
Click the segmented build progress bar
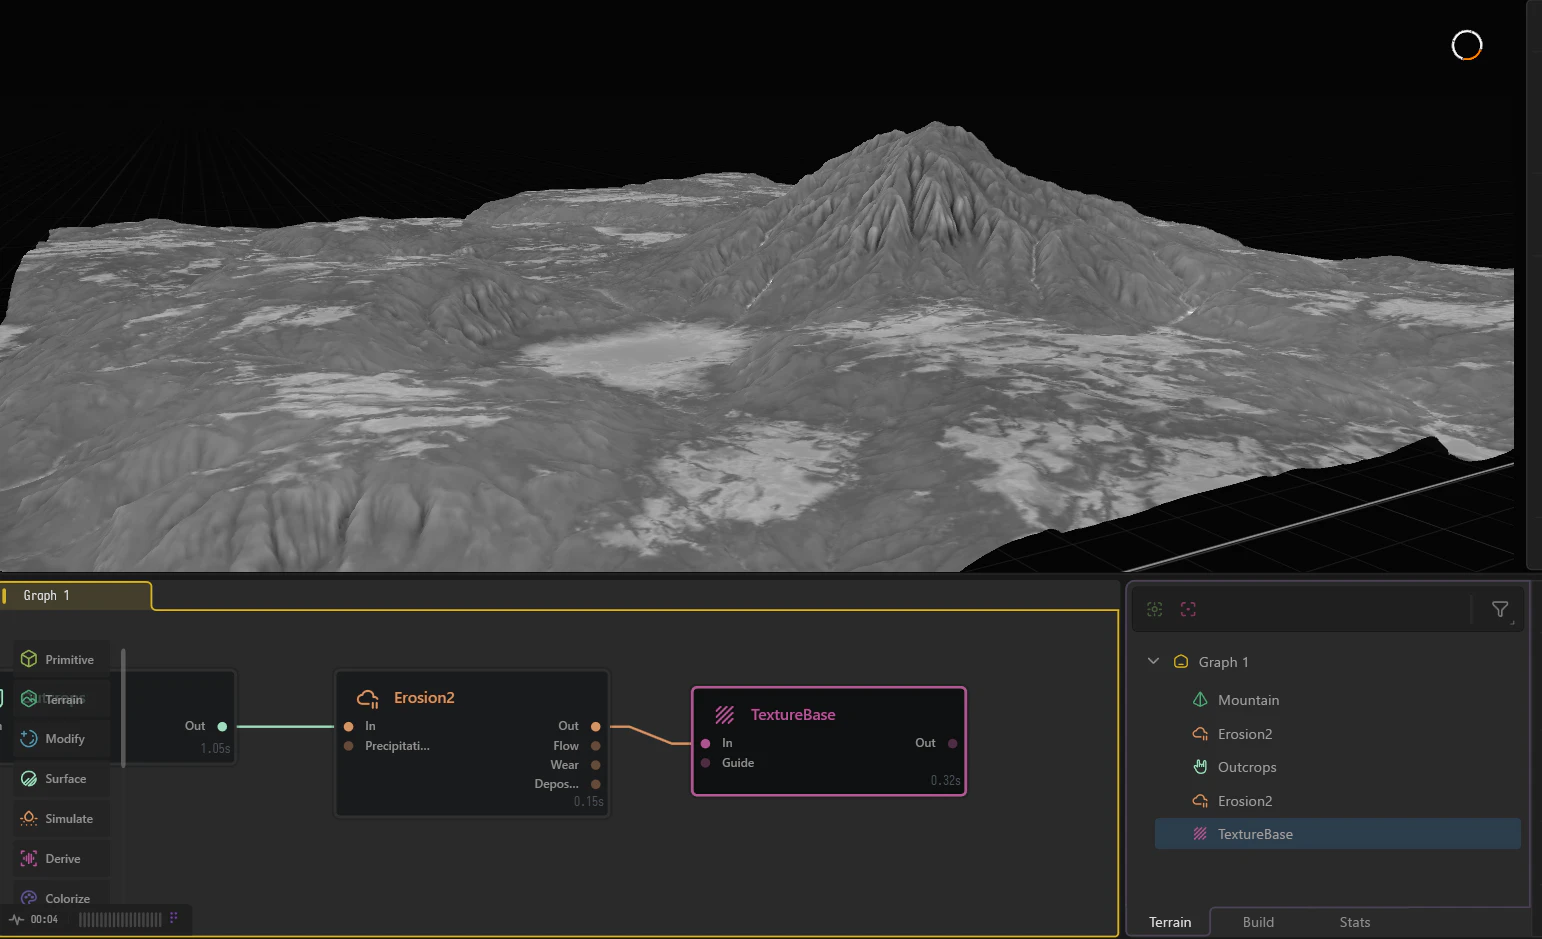120,919
